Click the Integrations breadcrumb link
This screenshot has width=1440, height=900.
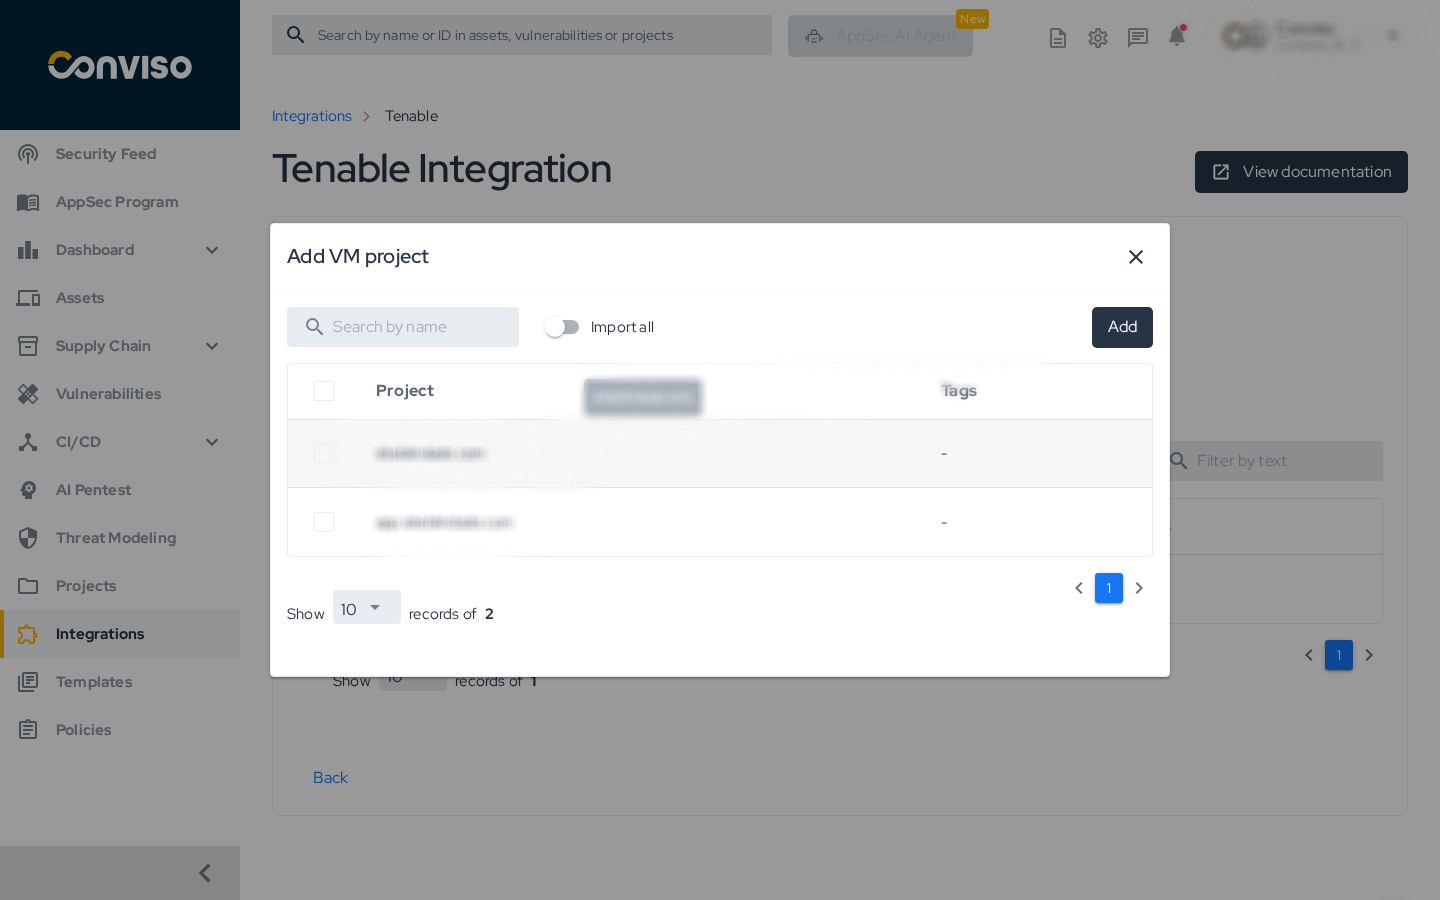312,116
